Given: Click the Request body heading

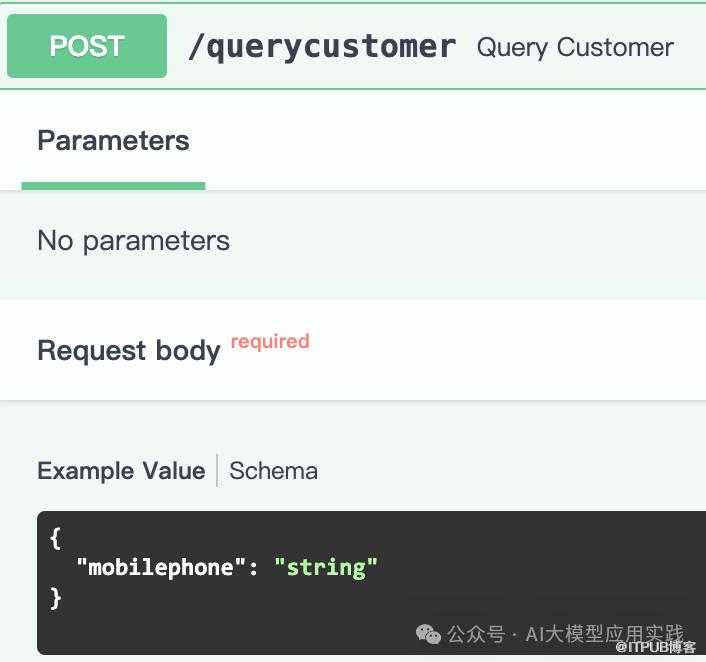Looking at the screenshot, I should tap(128, 351).
